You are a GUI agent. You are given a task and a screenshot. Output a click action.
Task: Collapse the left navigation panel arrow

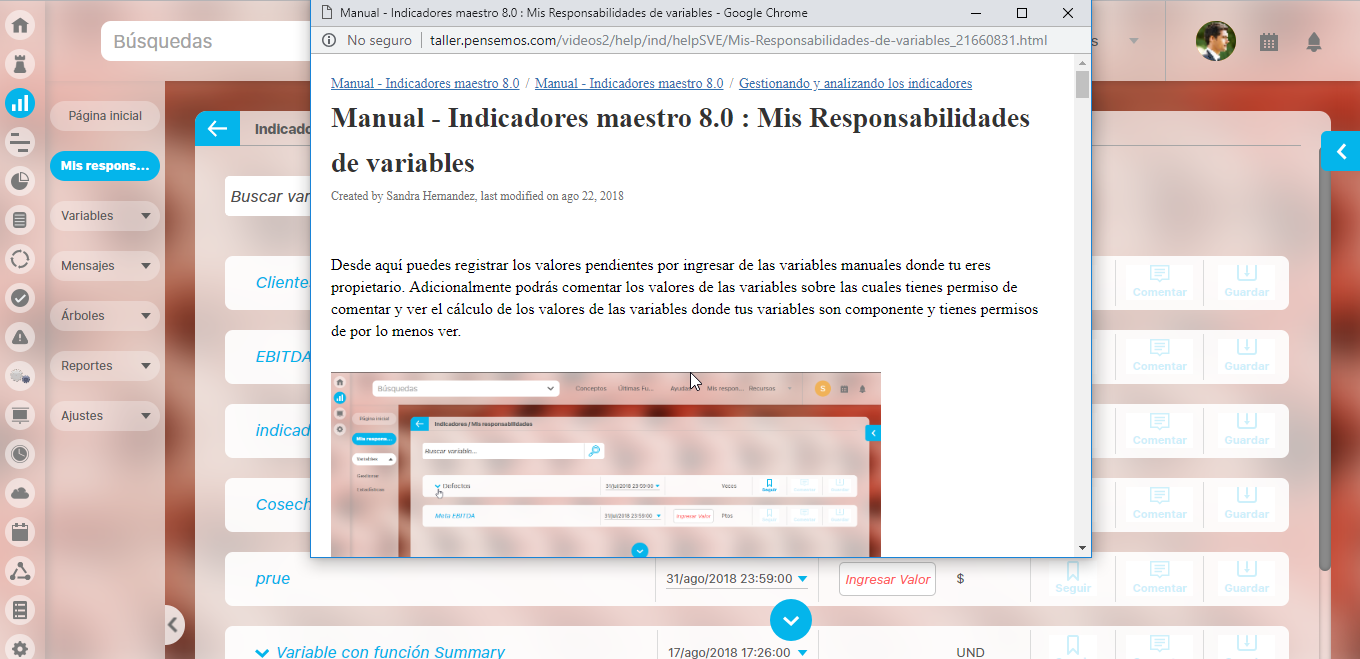173,625
